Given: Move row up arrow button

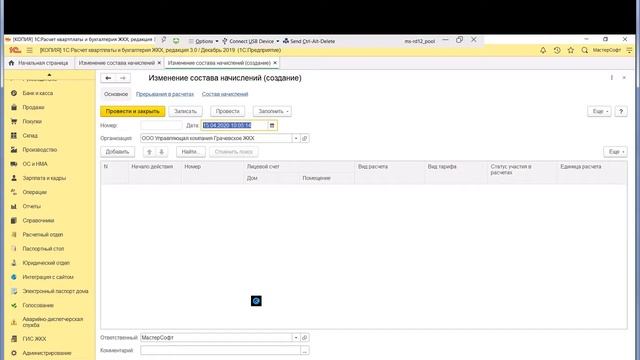Looking at the screenshot, I should click(x=149, y=152).
